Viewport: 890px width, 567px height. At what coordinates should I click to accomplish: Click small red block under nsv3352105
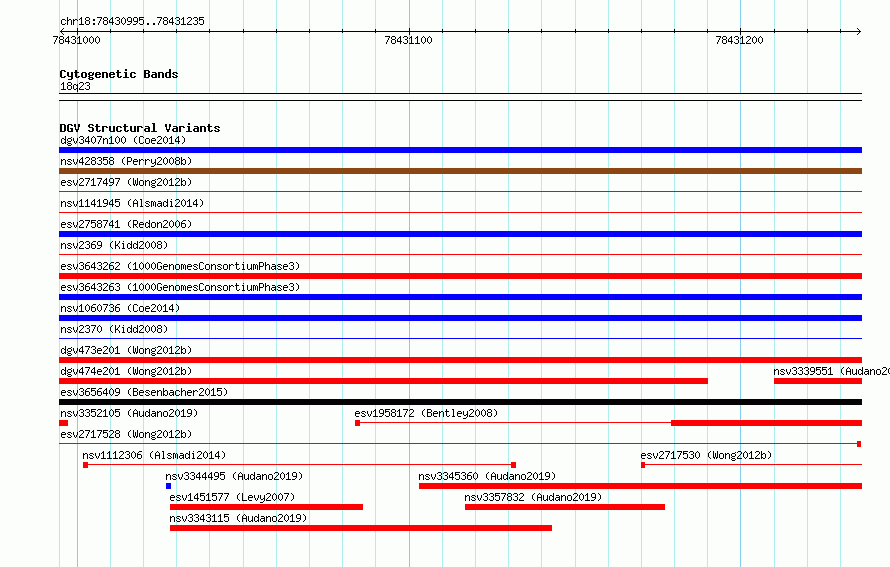click(x=64, y=423)
